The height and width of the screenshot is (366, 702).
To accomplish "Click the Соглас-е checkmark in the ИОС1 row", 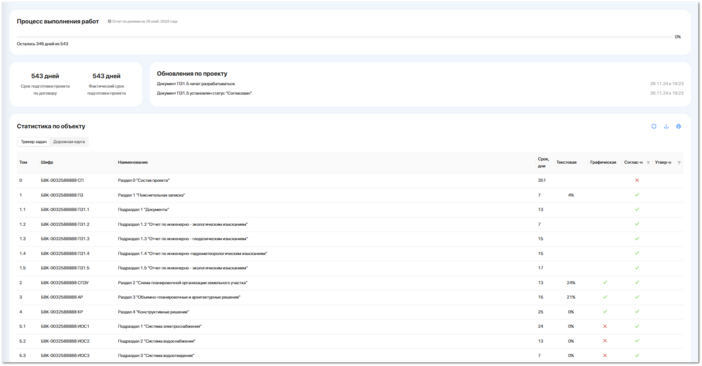I will pyautogui.click(x=637, y=326).
